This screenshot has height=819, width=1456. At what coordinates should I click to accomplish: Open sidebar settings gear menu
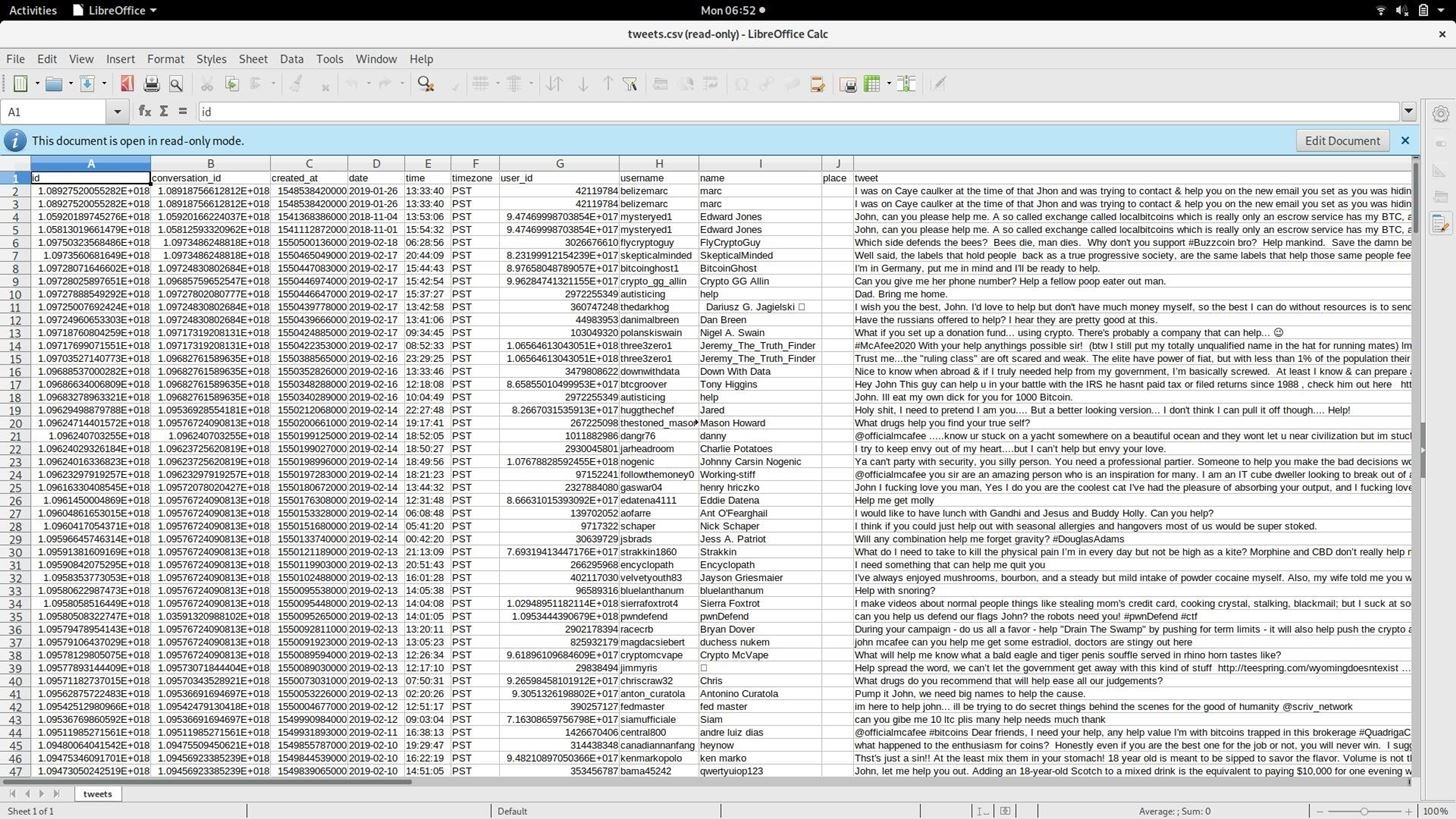[x=1441, y=114]
